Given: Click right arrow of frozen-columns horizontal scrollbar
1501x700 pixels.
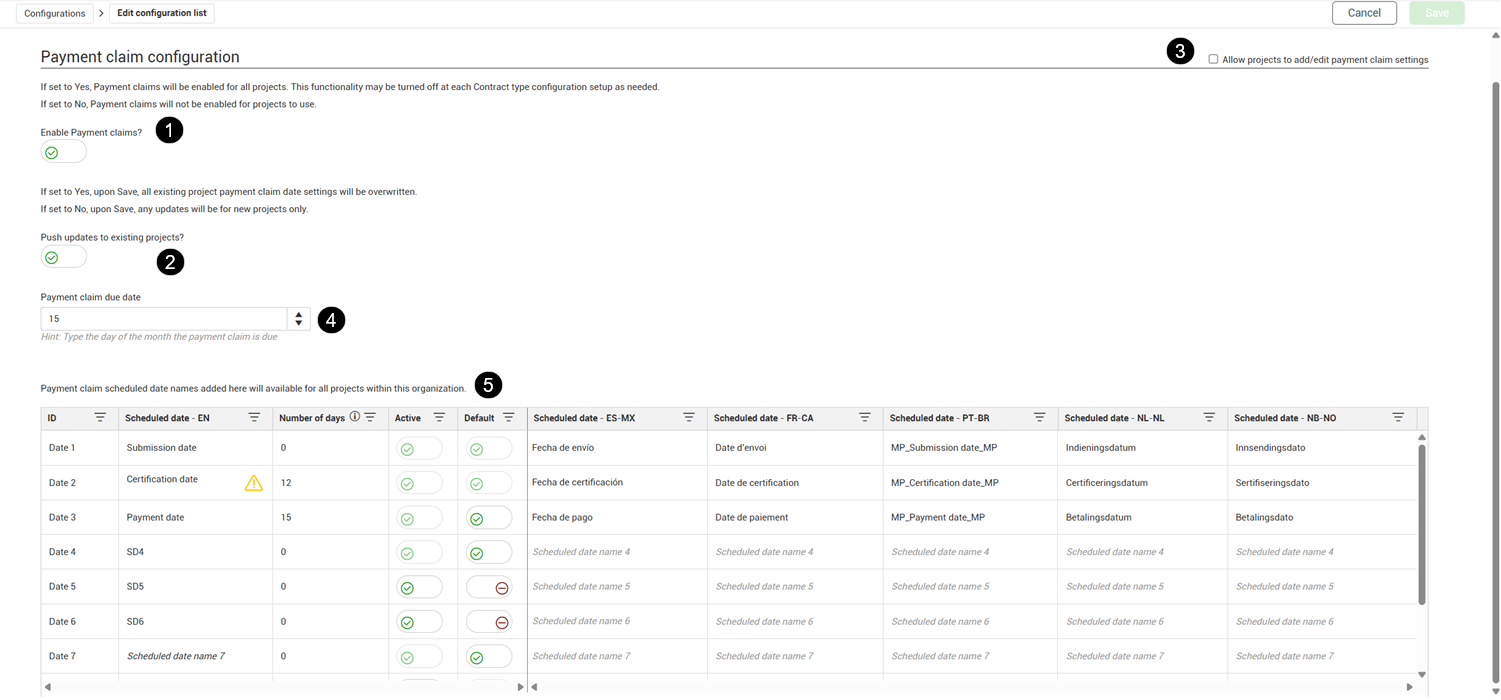Looking at the screenshot, I should tap(520, 687).
